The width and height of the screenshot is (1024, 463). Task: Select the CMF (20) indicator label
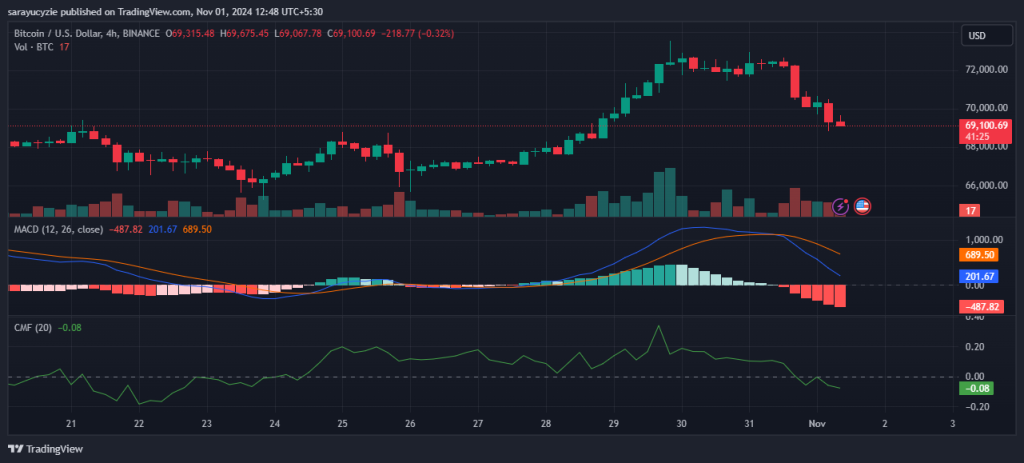(31, 327)
